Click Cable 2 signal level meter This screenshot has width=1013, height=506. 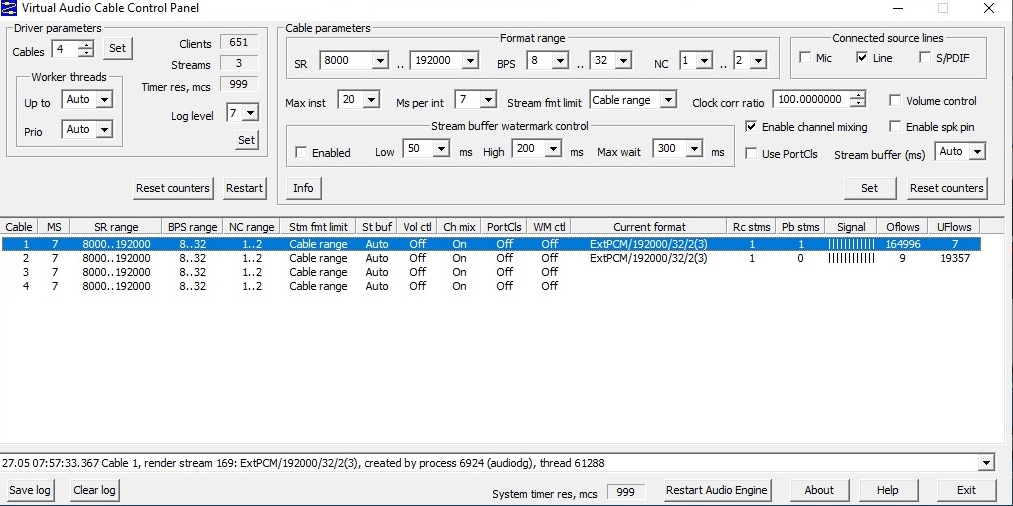coord(851,258)
